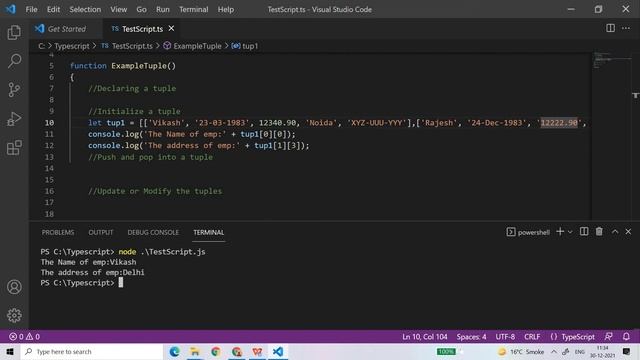Click the '//Update or Modify the tuples' comment
Viewport: 640px width, 360px height.
155,191
